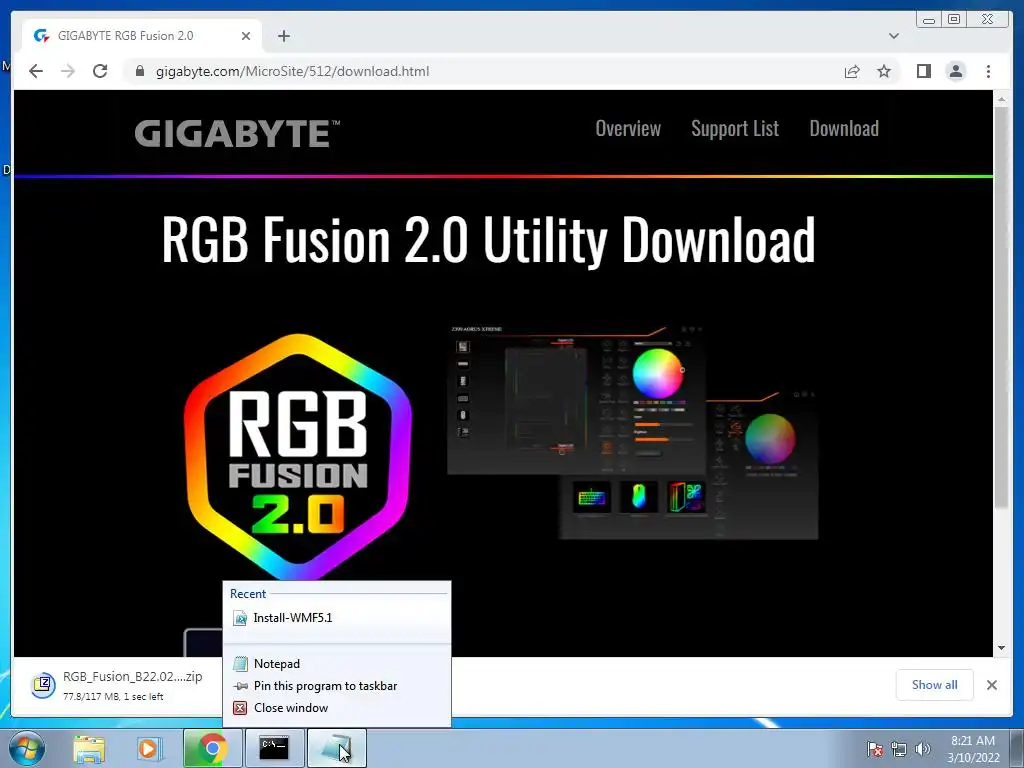Click the GIGABYTE logo
This screenshot has height=768, width=1024.
[x=238, y=133]
